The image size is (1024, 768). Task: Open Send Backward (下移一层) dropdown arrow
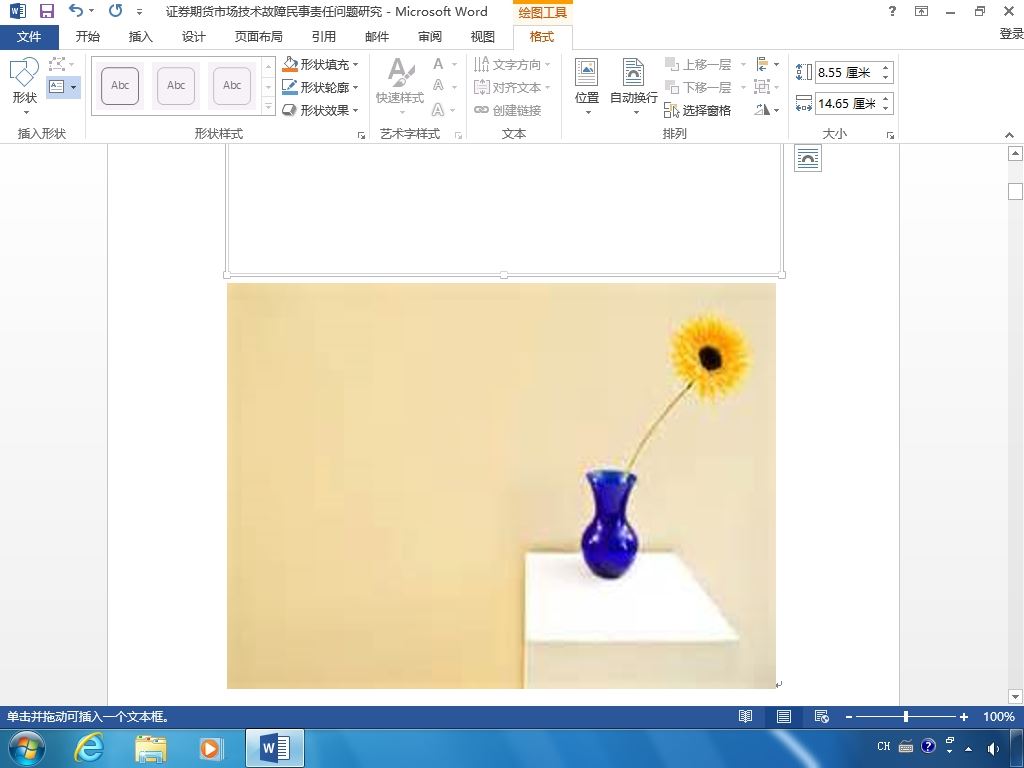pos(743,87)
